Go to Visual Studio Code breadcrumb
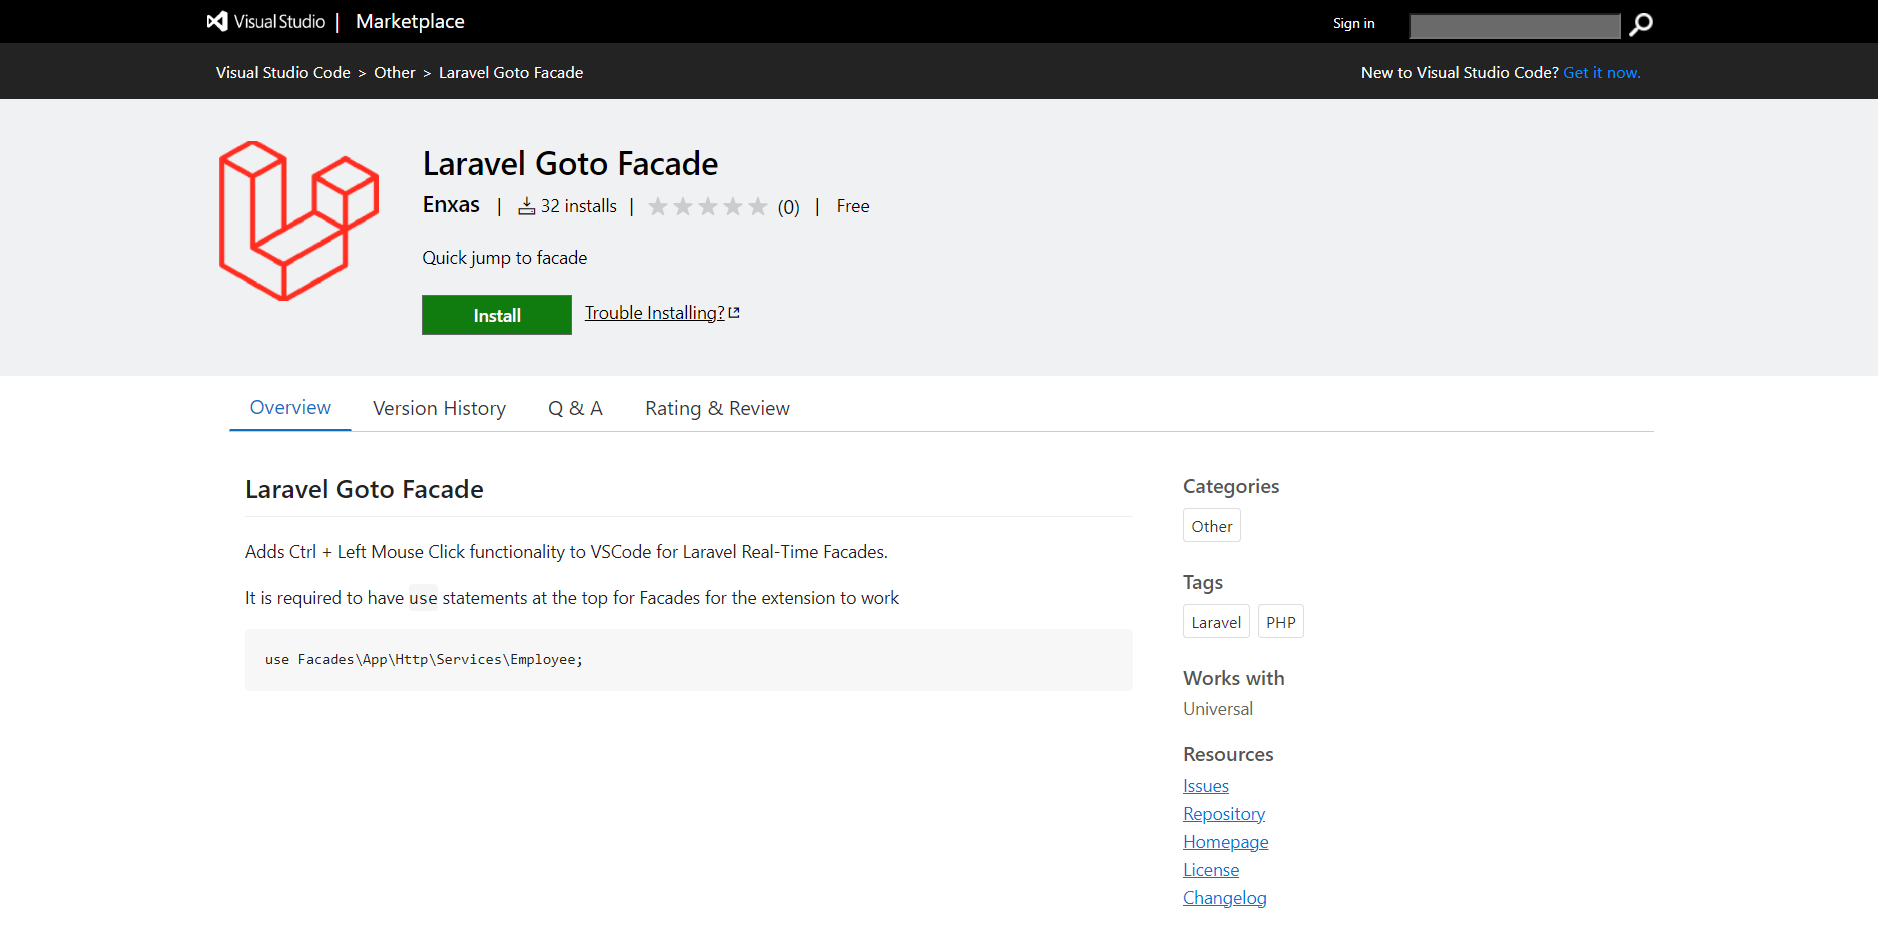Image resolution: width=1878 pixels, height=933 pixels. tap(283, 72)
